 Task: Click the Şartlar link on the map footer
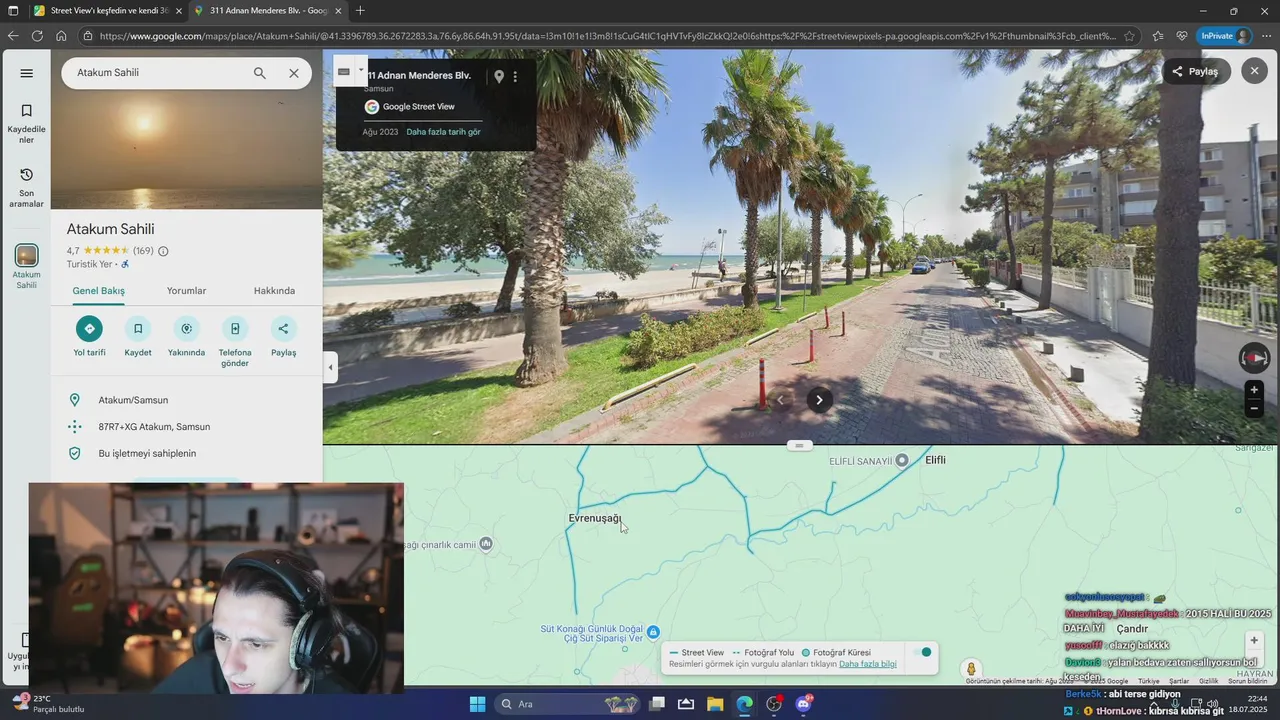click(1179, 681)
